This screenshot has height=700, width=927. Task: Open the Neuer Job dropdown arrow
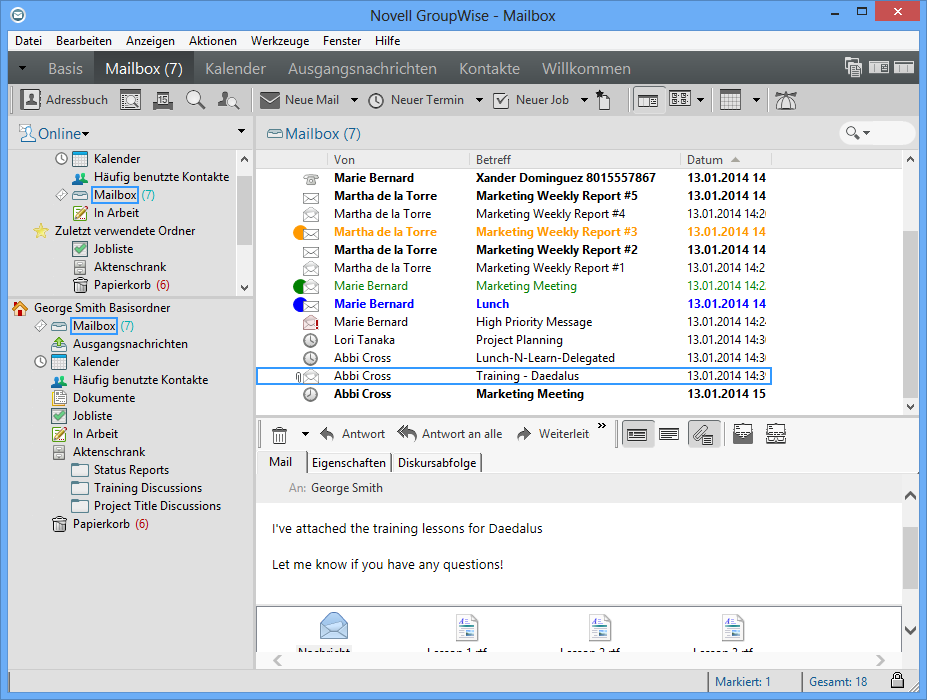584,100
